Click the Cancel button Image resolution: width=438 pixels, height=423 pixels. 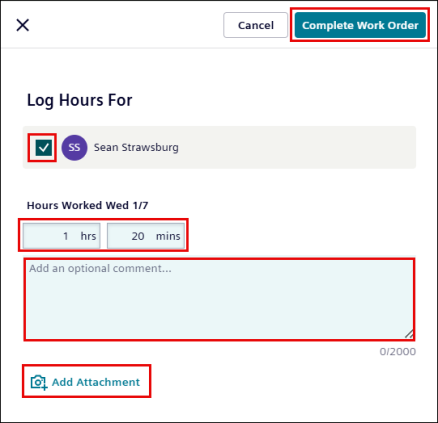255,25
